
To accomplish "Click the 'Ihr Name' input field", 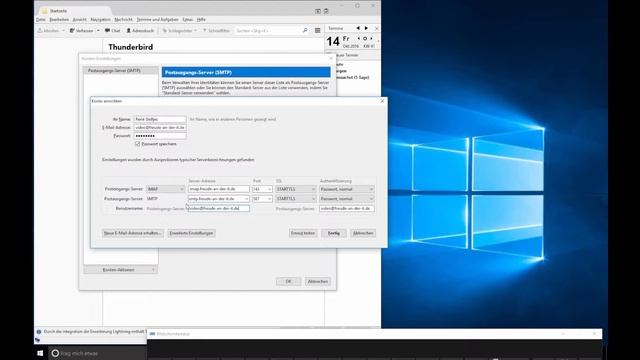I will tap(160, 119).
